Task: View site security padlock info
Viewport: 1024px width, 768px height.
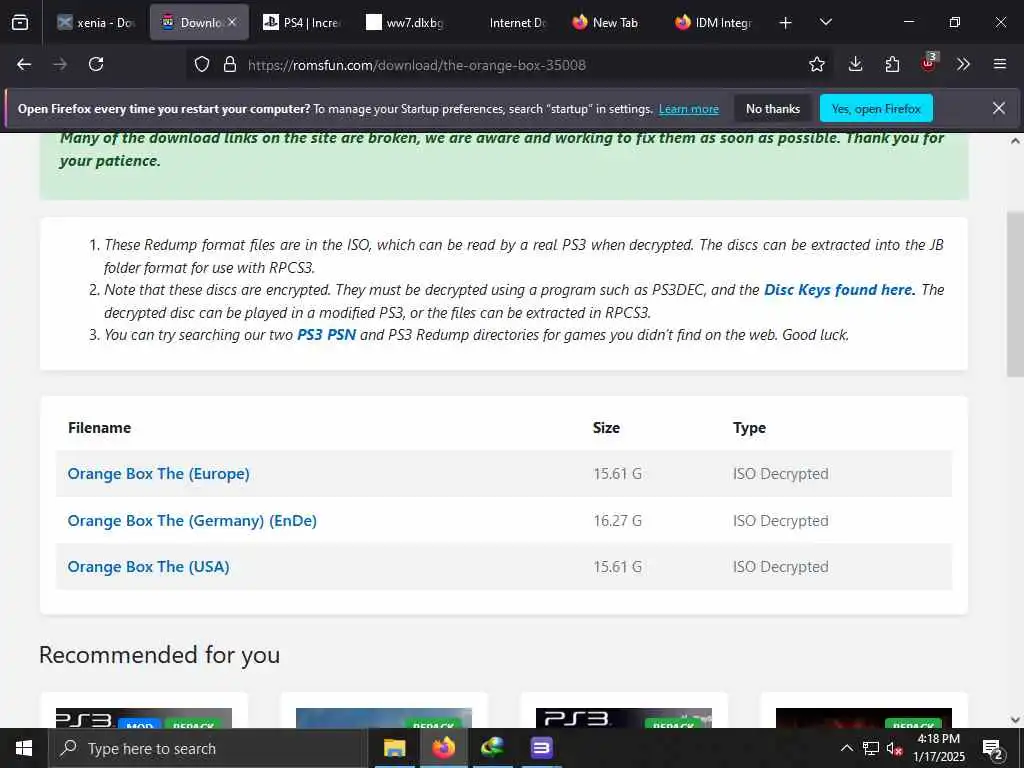Action: [229, 64]
